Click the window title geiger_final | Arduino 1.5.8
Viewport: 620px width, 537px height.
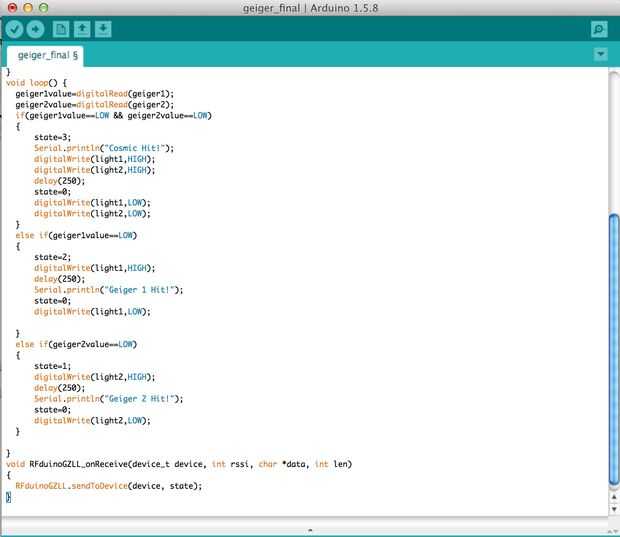[310, 8]
